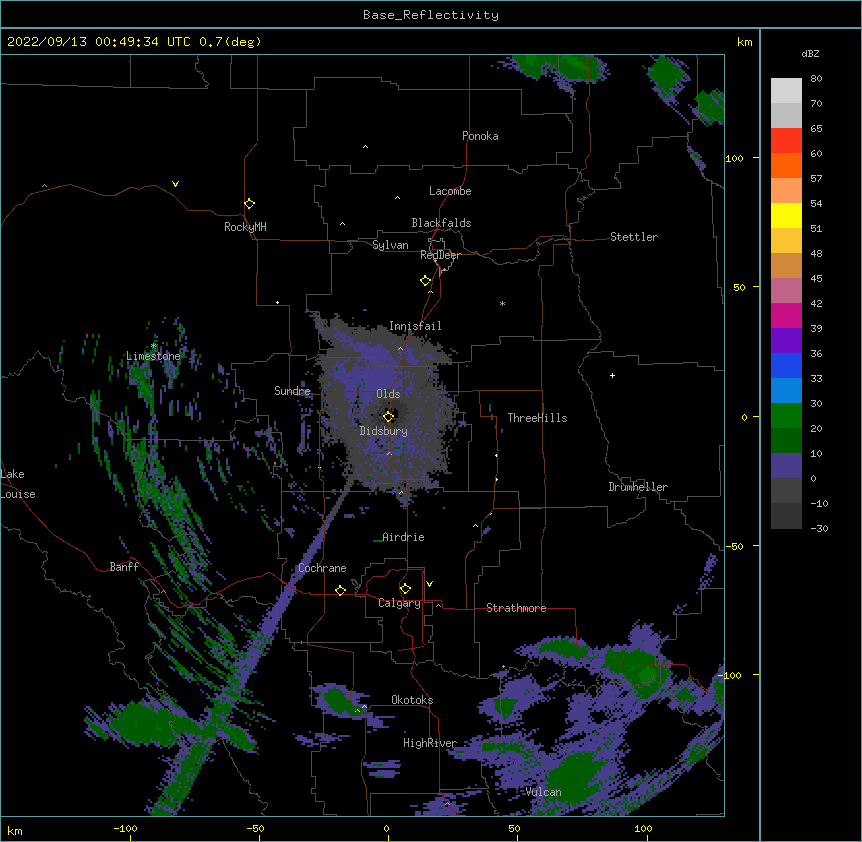This screenshot has width=862, height=842.
Task: Select the 33 dBZ blue legend swatch
Action: tap(786, 390)
